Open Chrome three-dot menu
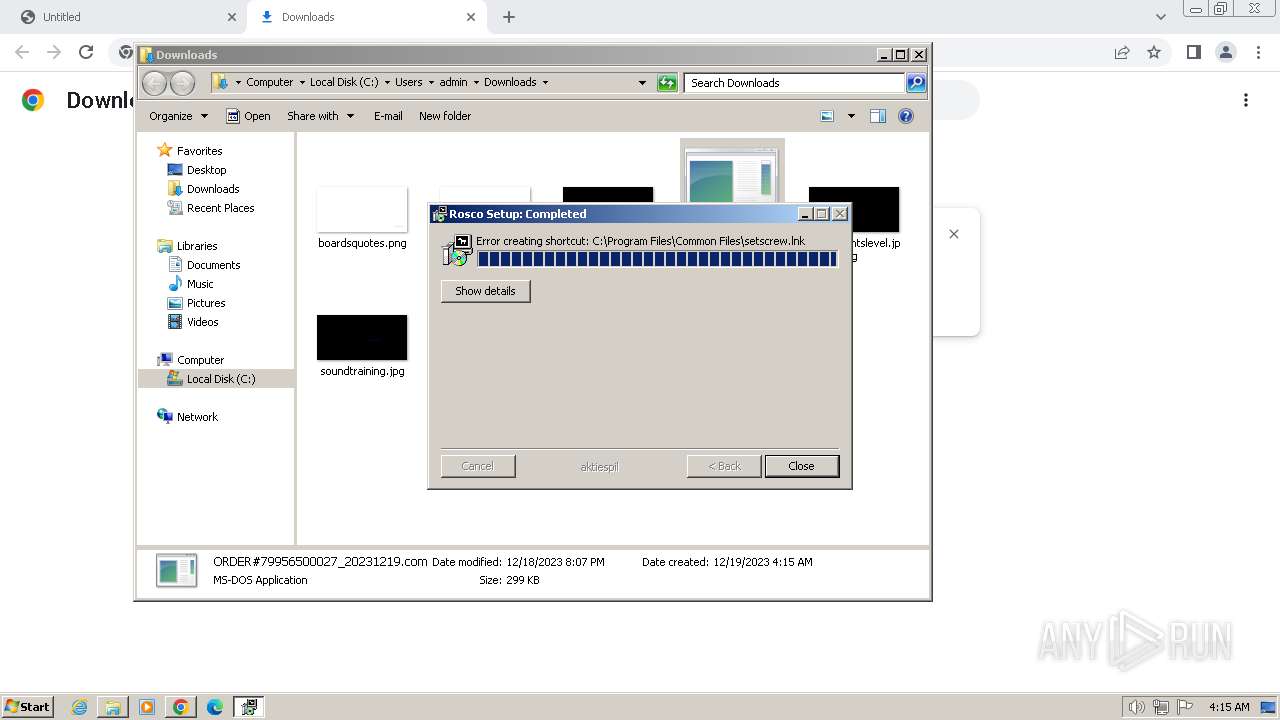The image size is (1280, 720). (1258, 52)
